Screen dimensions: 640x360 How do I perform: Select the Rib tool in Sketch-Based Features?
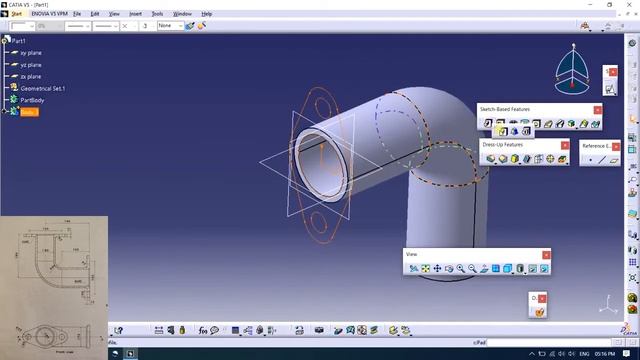click(548, 123)
